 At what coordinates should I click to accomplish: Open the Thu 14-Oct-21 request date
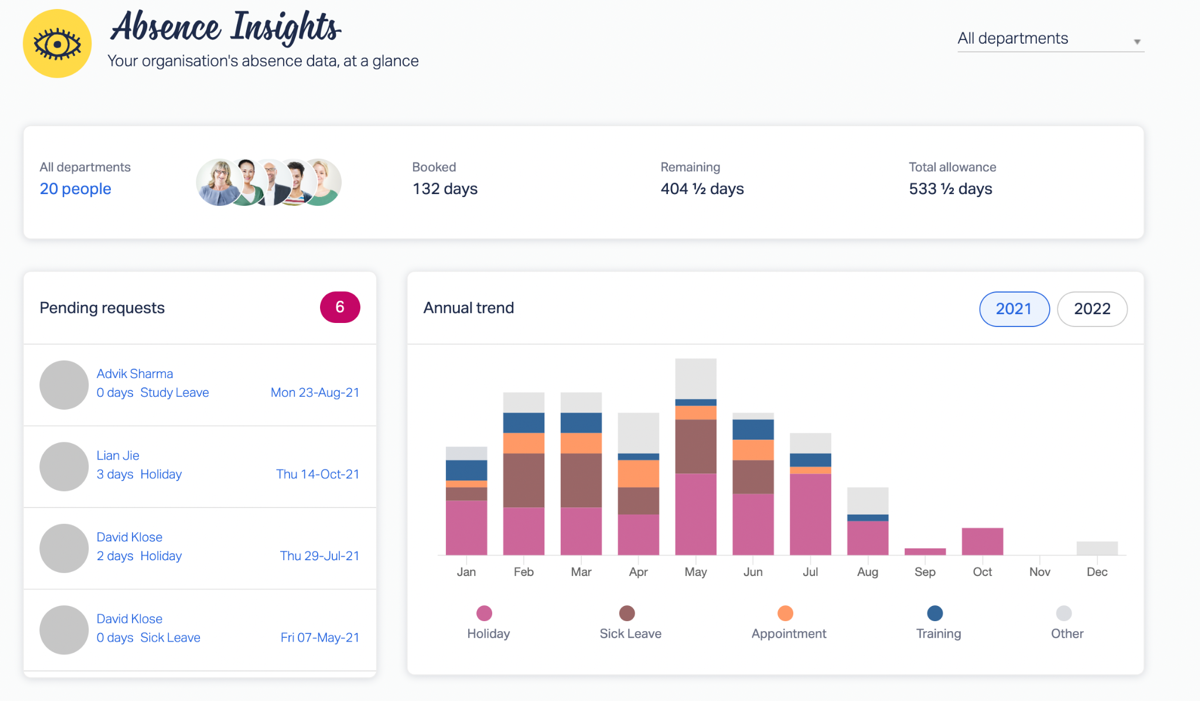click(318, 474)
